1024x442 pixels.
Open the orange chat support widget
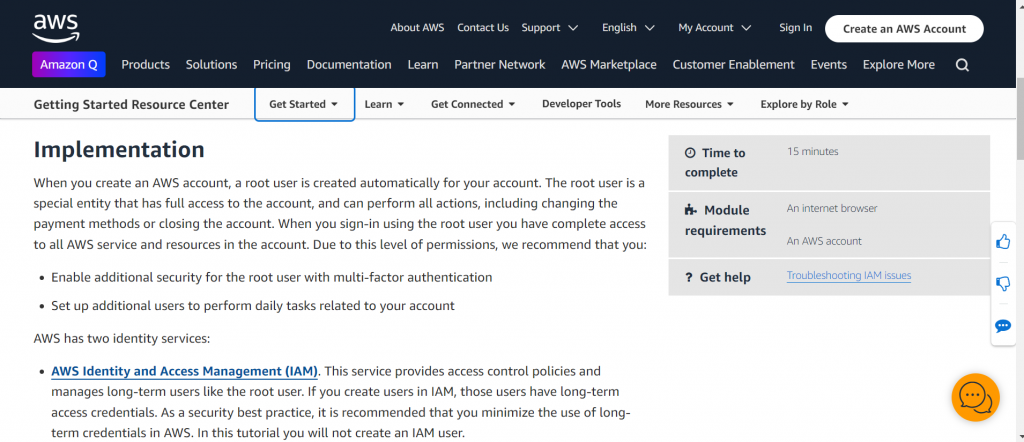pyautogui.click(x=975, y=397)
